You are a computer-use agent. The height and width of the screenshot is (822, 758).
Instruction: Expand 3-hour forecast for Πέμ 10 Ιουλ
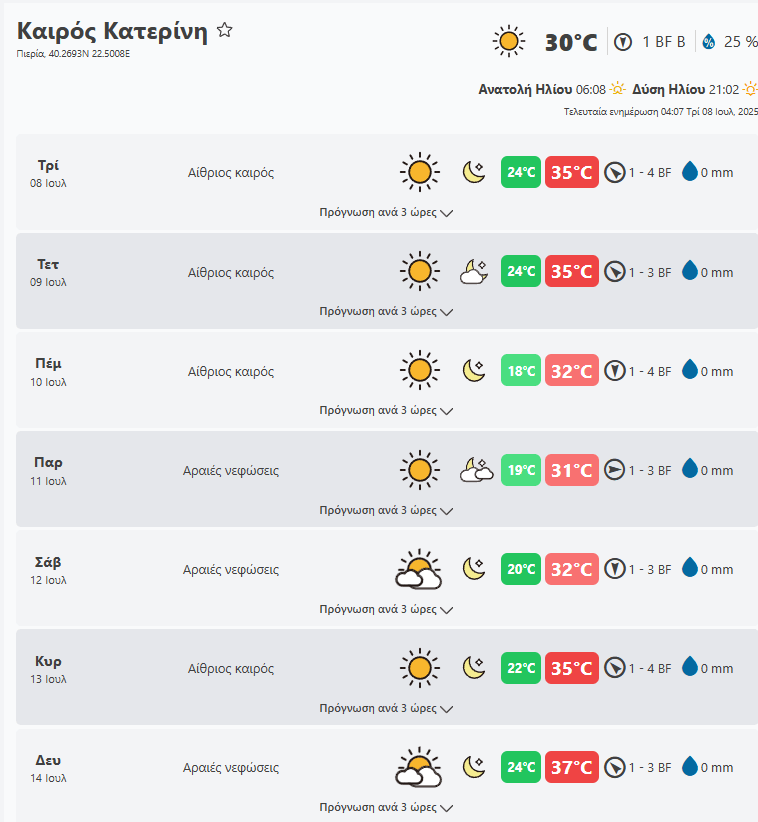point(386,410)
